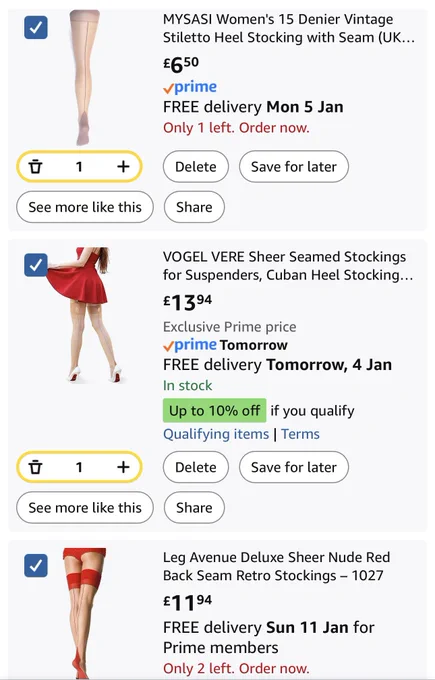This screenshot has height=680, width=435.
Task: Open the Qualifying items link
Action: (216, 434)
